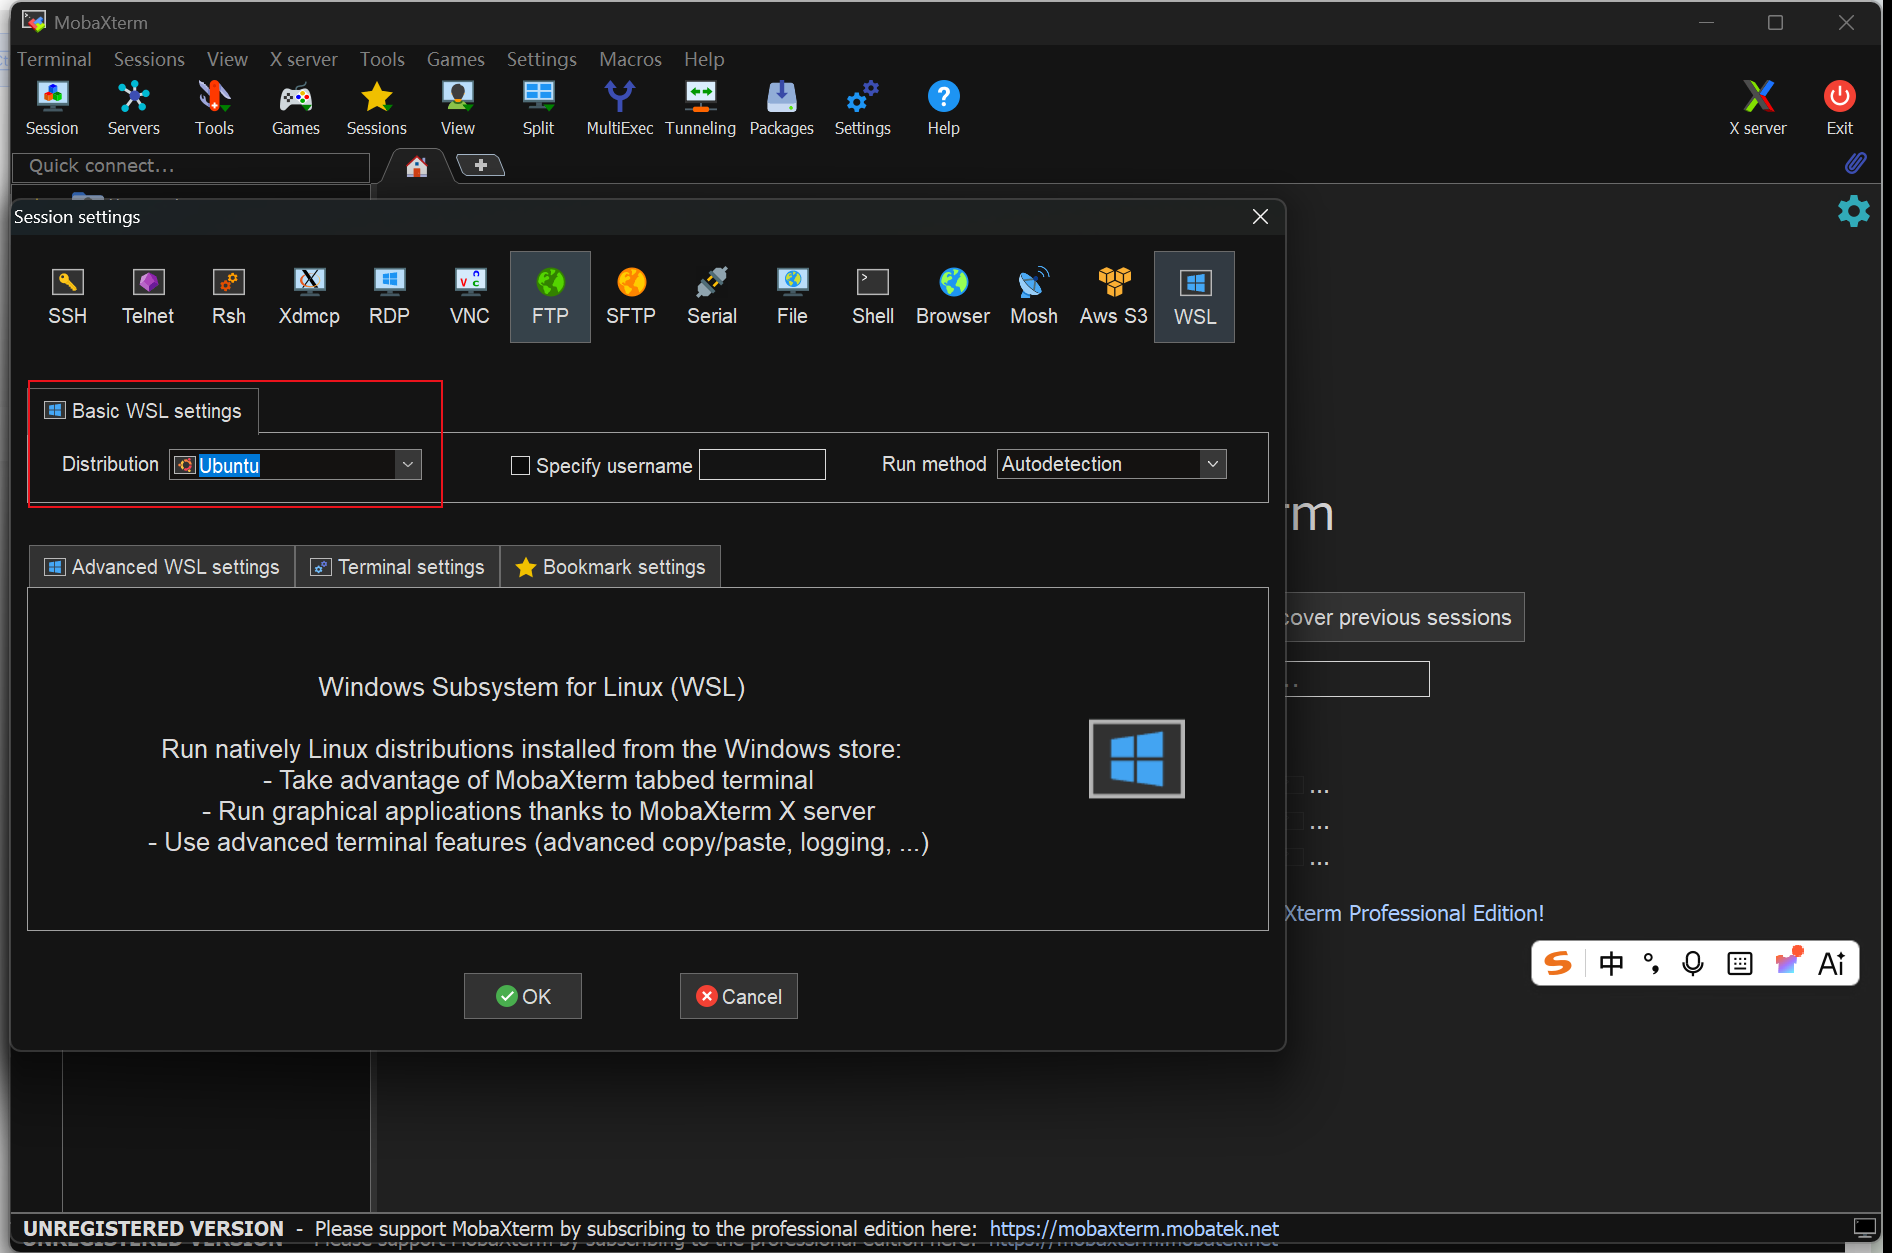1892x1253 pixels.
Task: Click the red Exit power icon
Action: 1840,108
